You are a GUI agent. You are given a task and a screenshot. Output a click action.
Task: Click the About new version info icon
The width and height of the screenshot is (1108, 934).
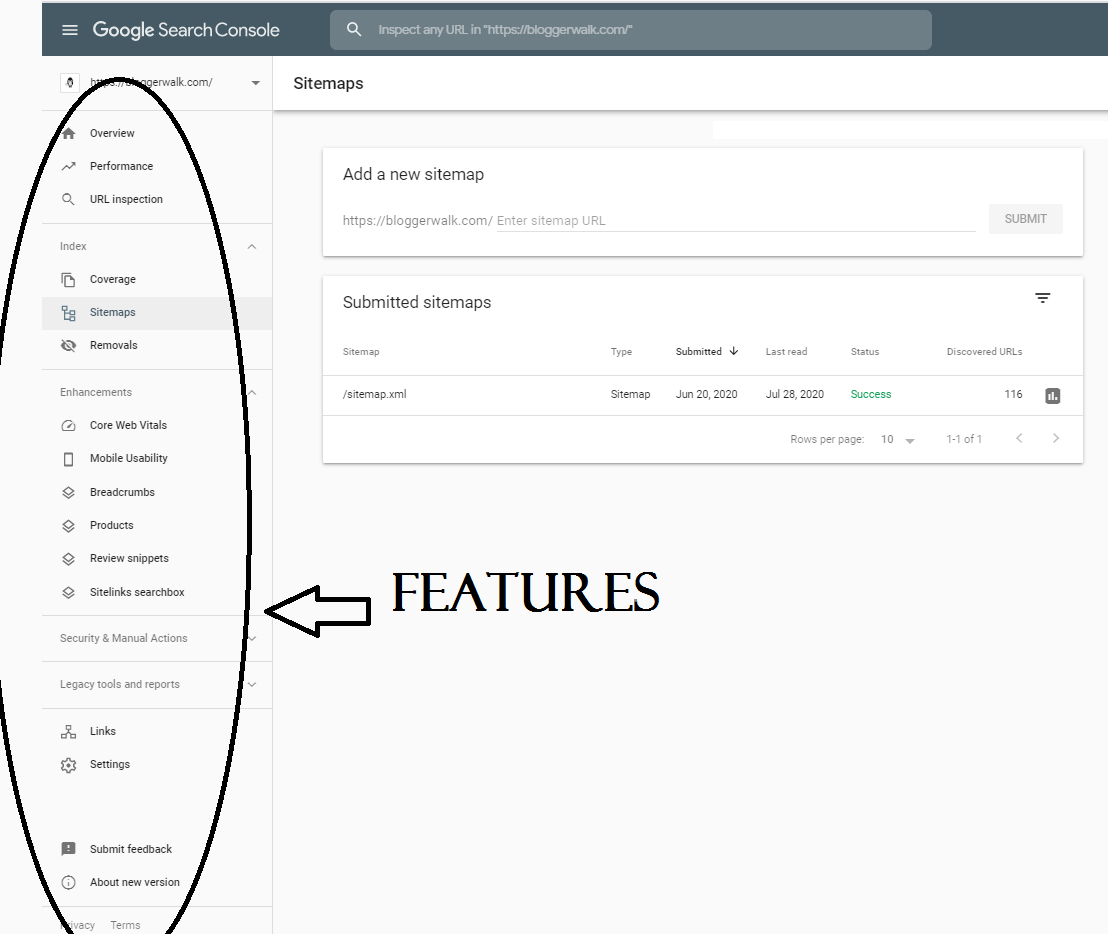click(69, 882)
